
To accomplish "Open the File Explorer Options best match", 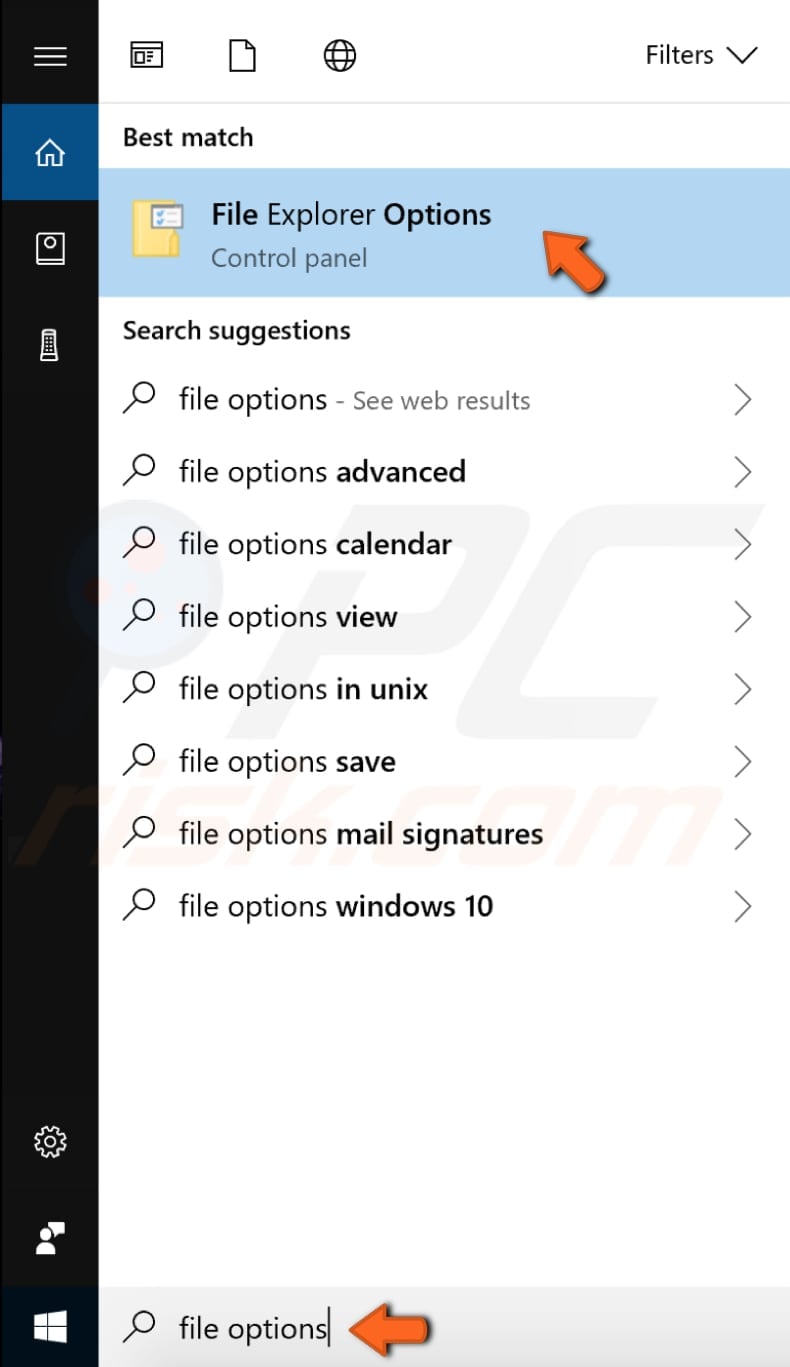I will [x=350, y=232].
